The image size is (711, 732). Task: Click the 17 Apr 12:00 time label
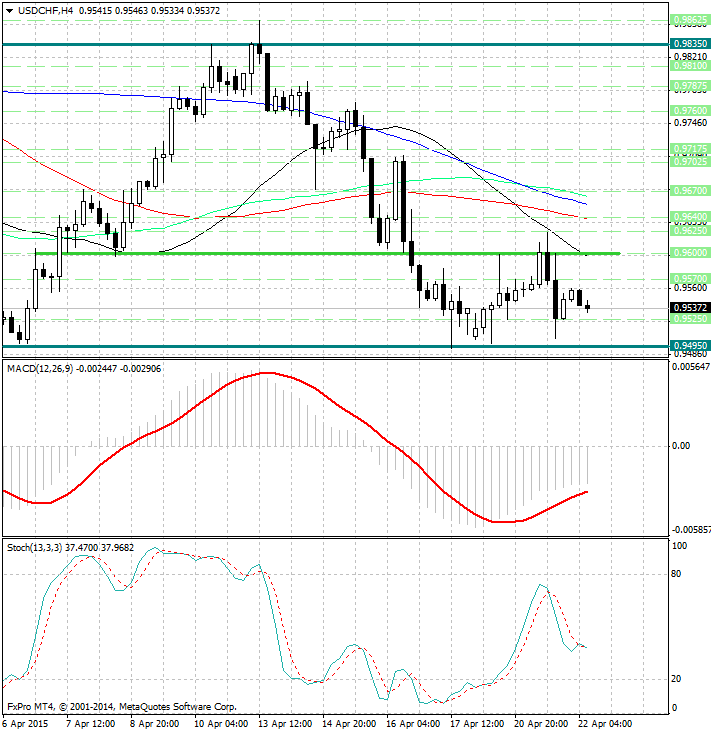tap(477, 724)
